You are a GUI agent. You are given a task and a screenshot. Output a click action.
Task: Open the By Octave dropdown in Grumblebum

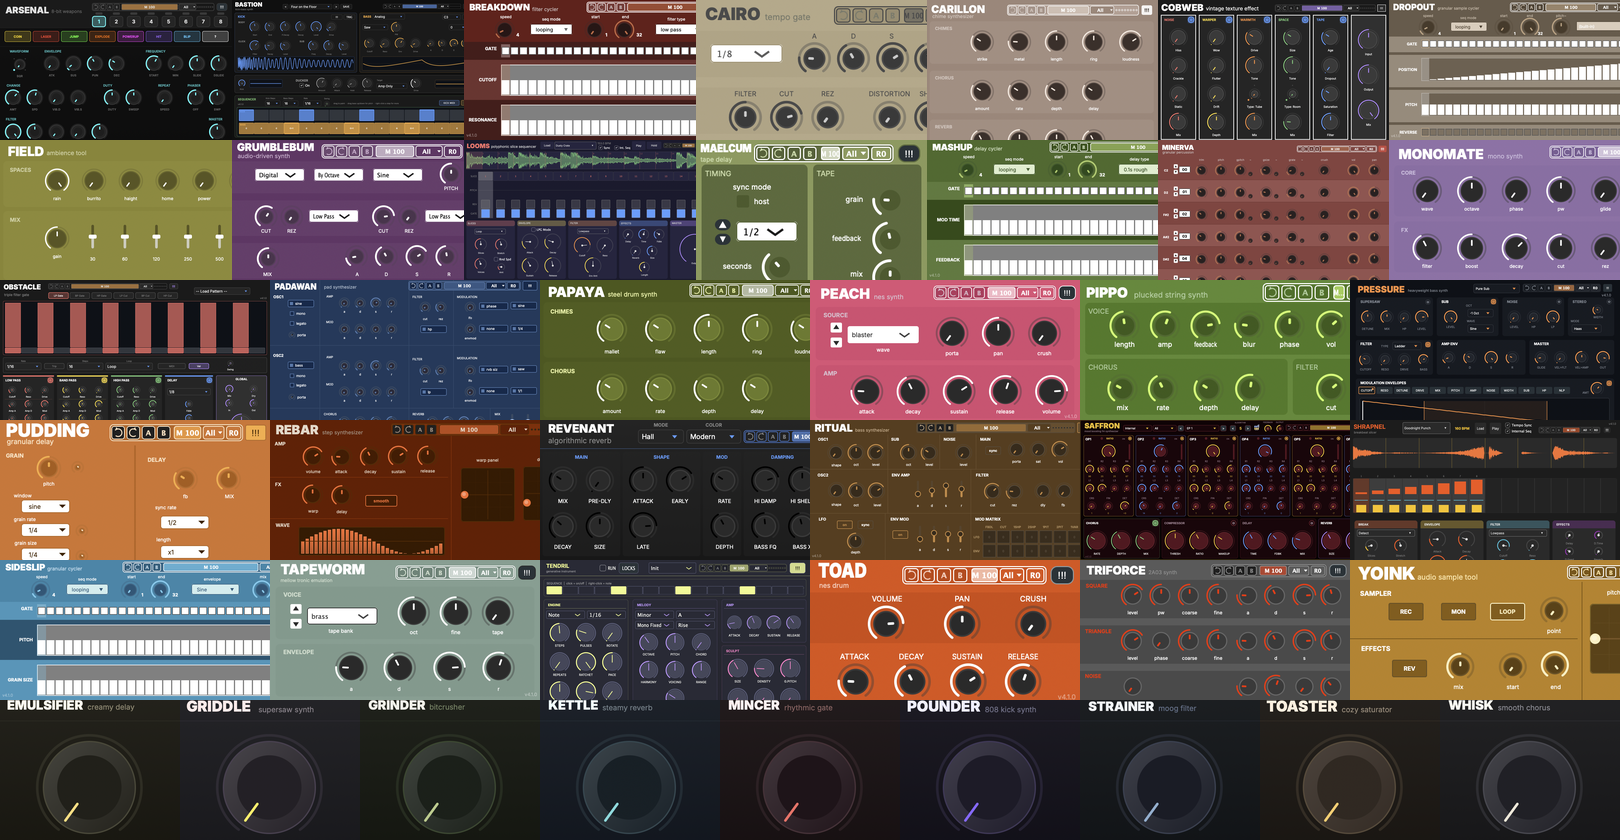coord(340,175)
